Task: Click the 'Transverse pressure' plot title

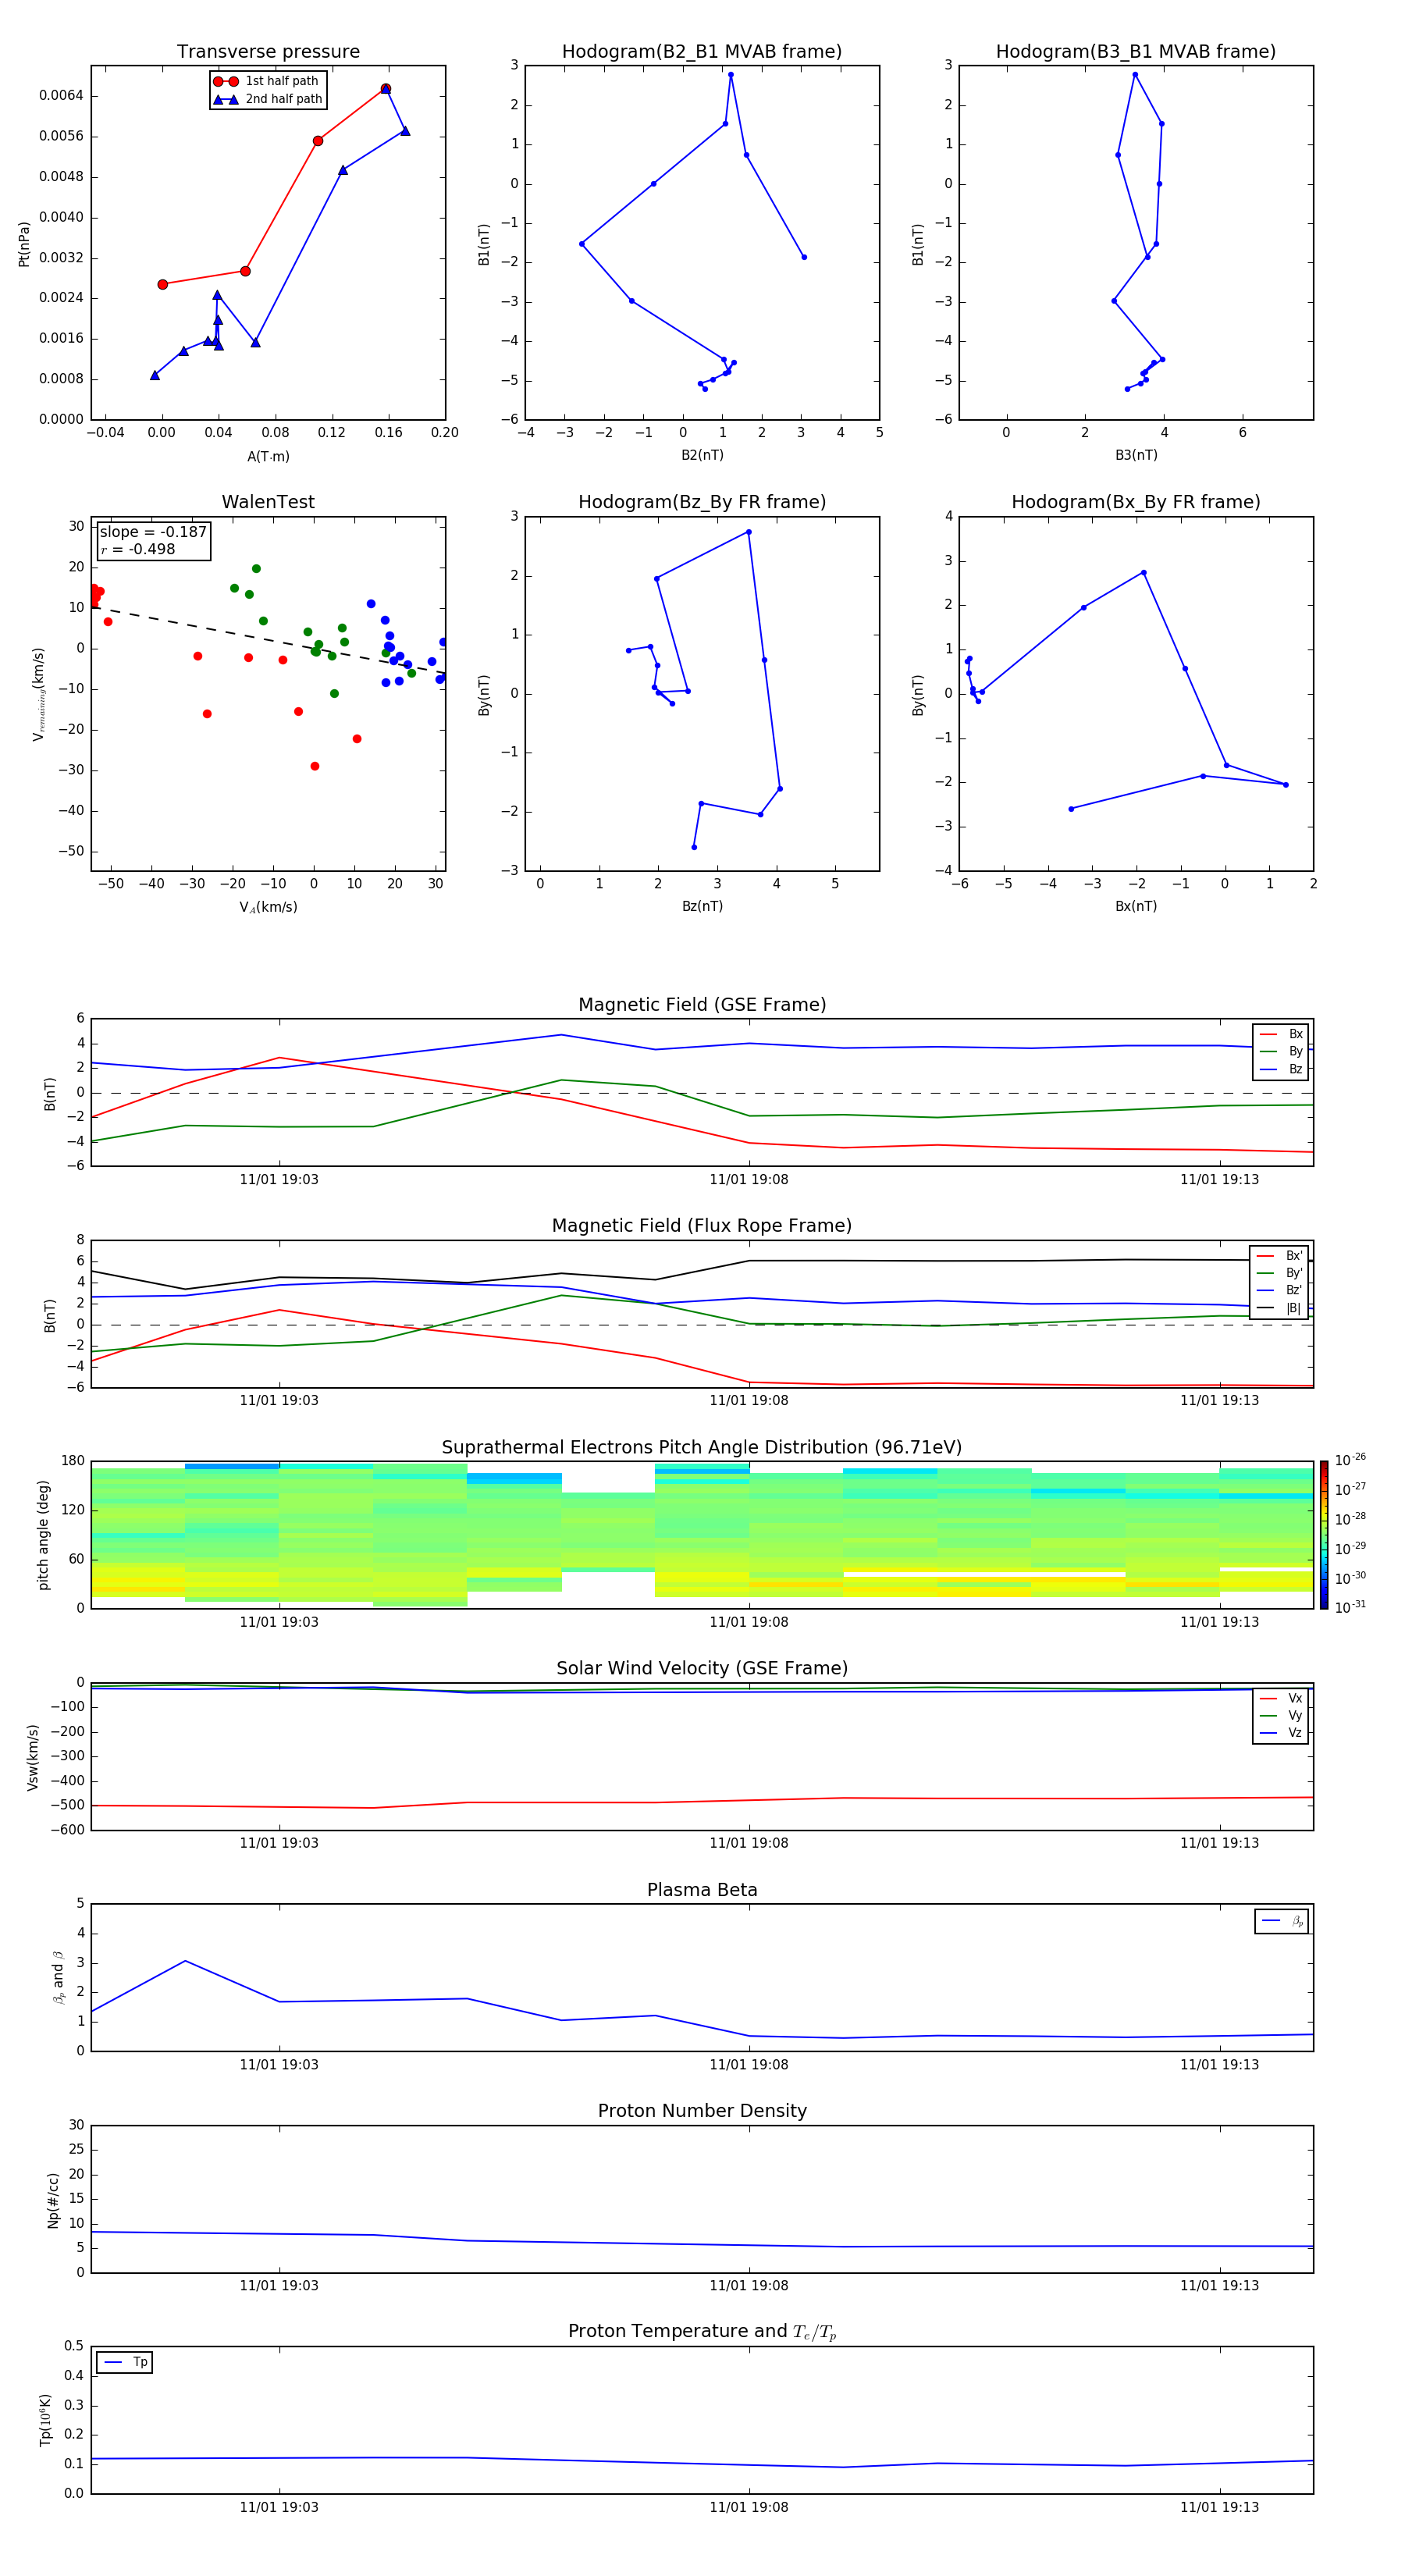Action: tap(268, 51)
